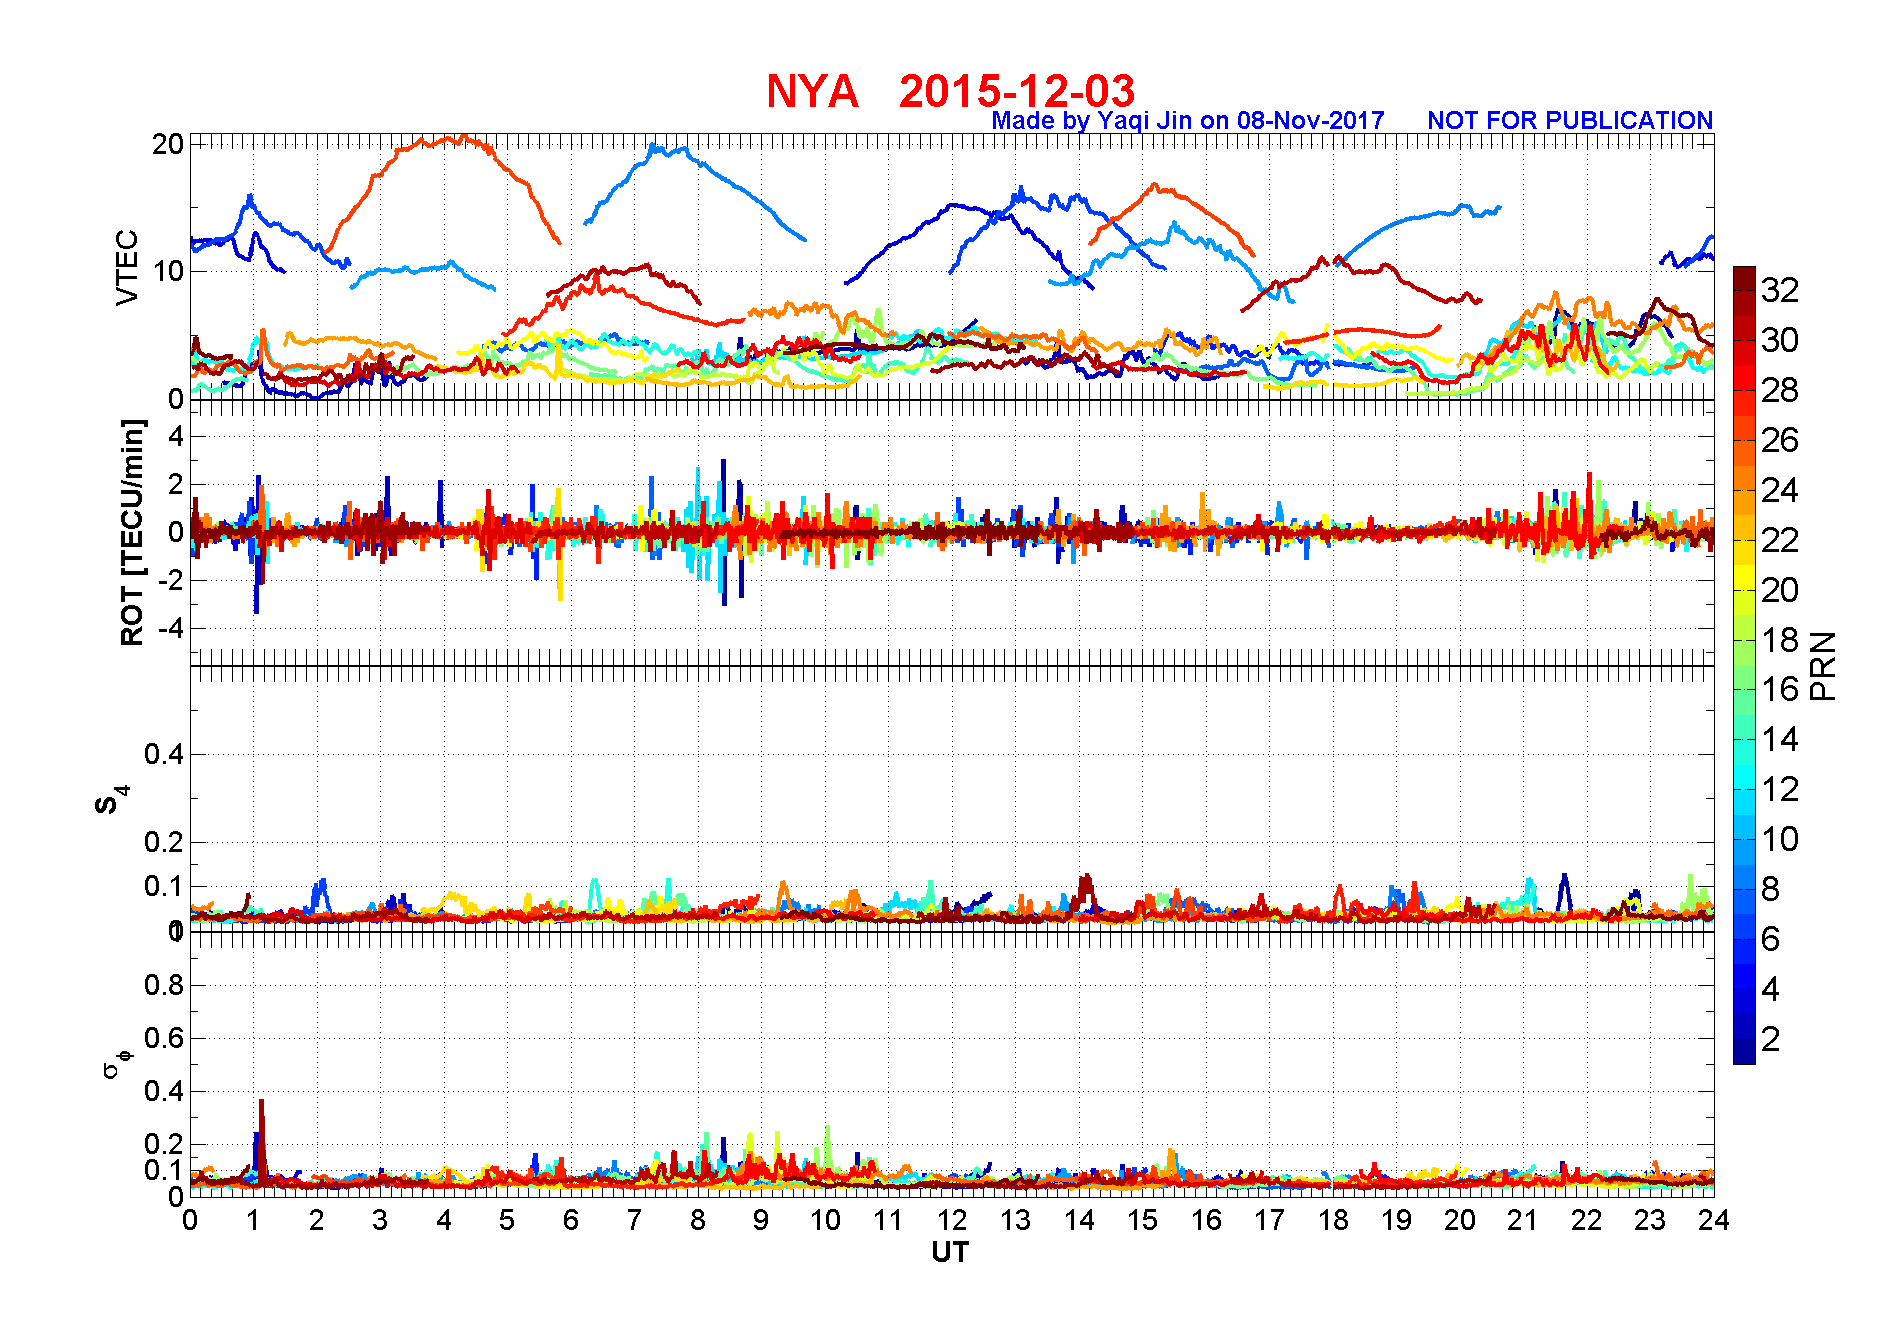Screen dimensions: 1904x1330
Task: Click colorbar tick label 6
Action: point(1771,939)
